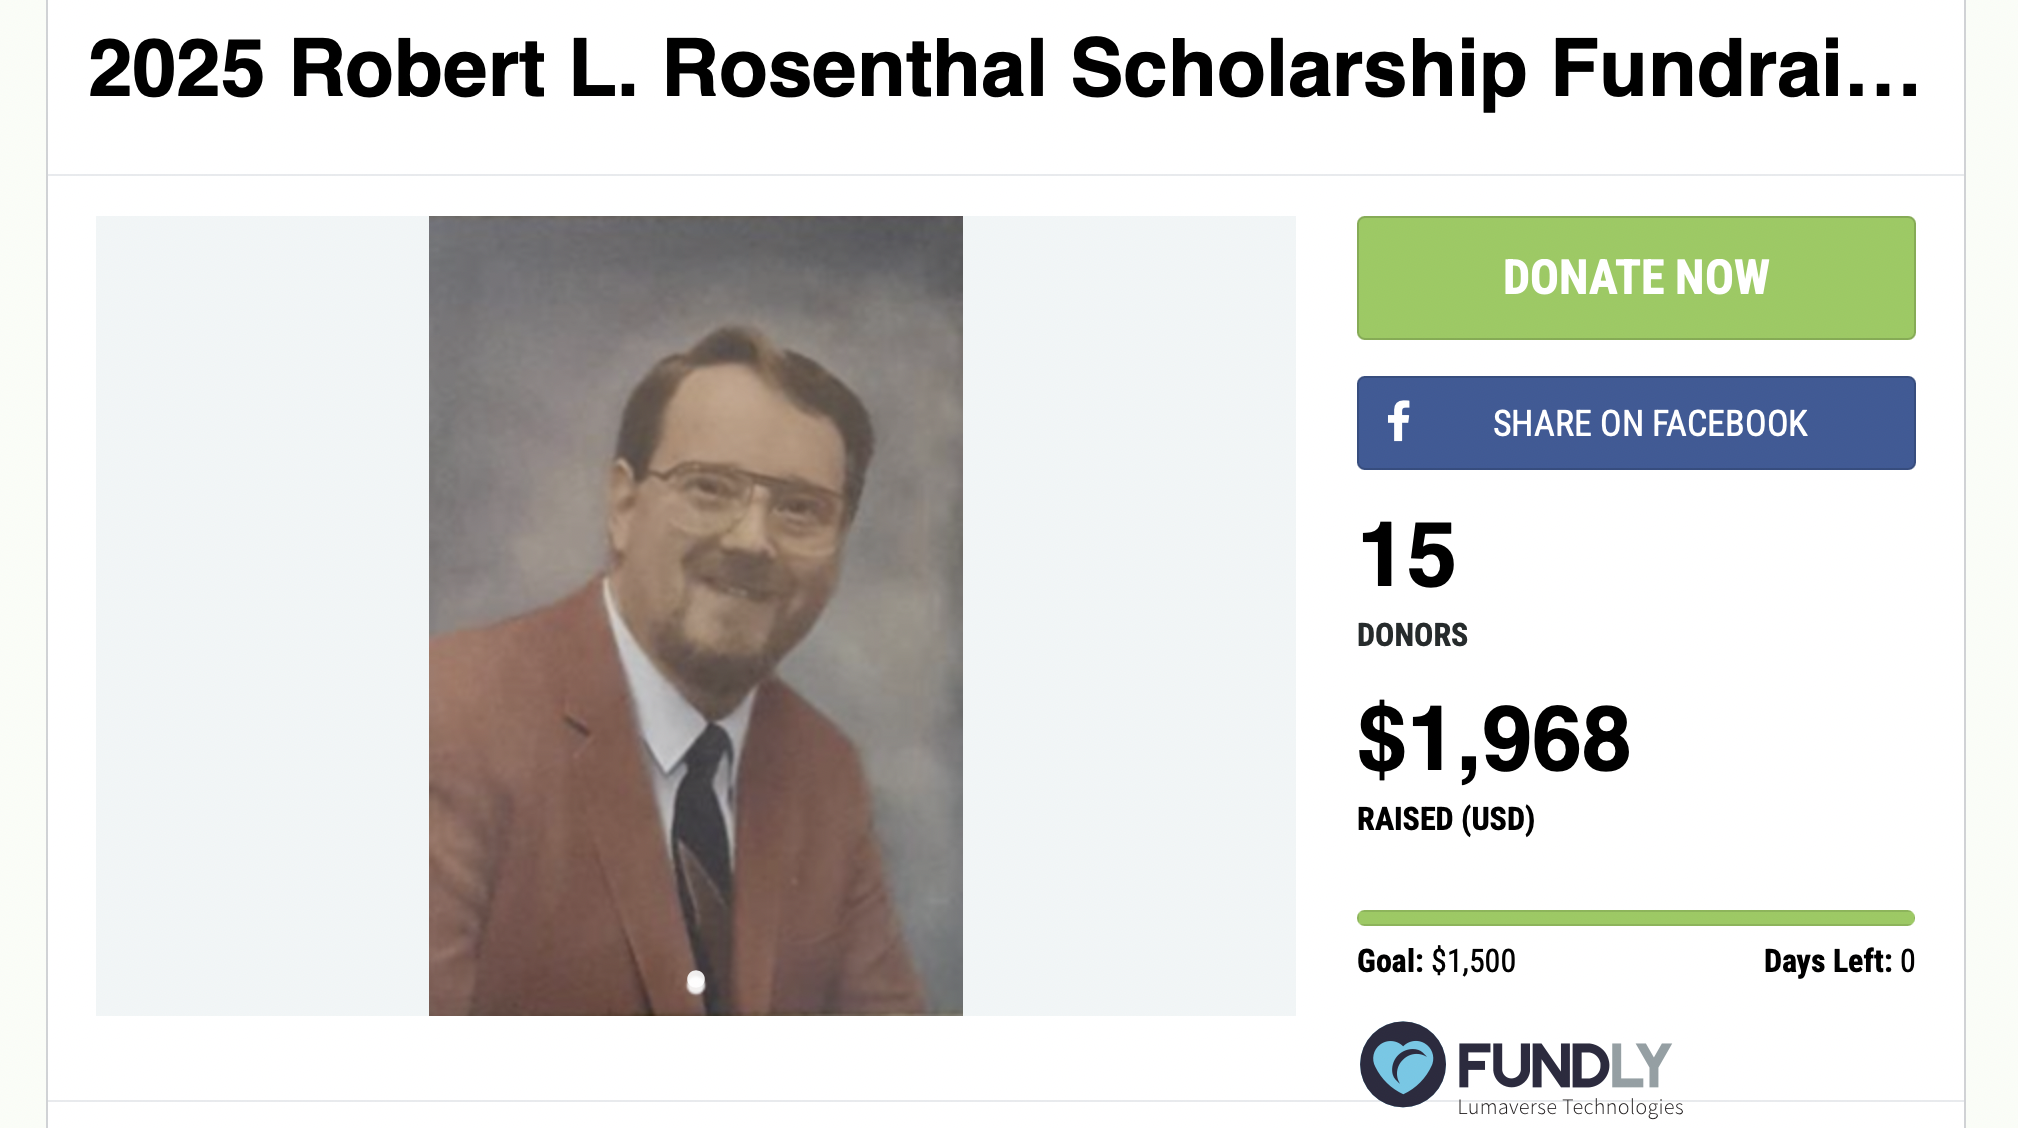
Task: Click the Donate Now button
Action: (1636, 278)
